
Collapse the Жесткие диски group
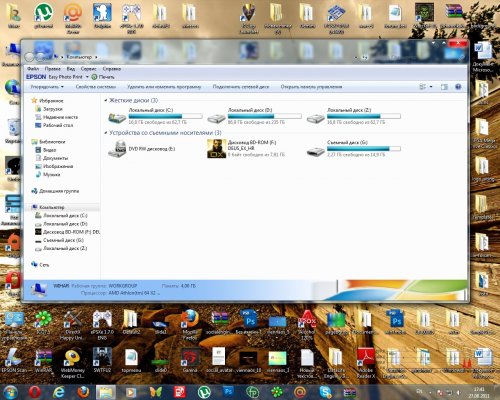106,100
